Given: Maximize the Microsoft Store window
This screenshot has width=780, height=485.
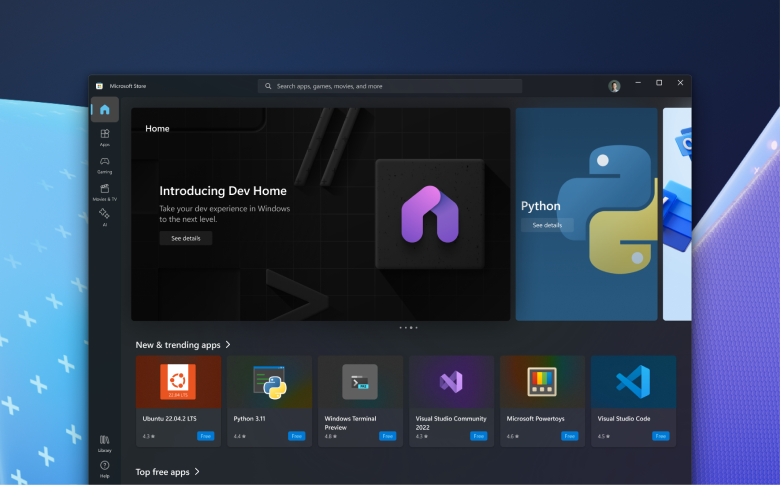Looking at the screenshot, I should pyautogui.click(x=659, y=83).
